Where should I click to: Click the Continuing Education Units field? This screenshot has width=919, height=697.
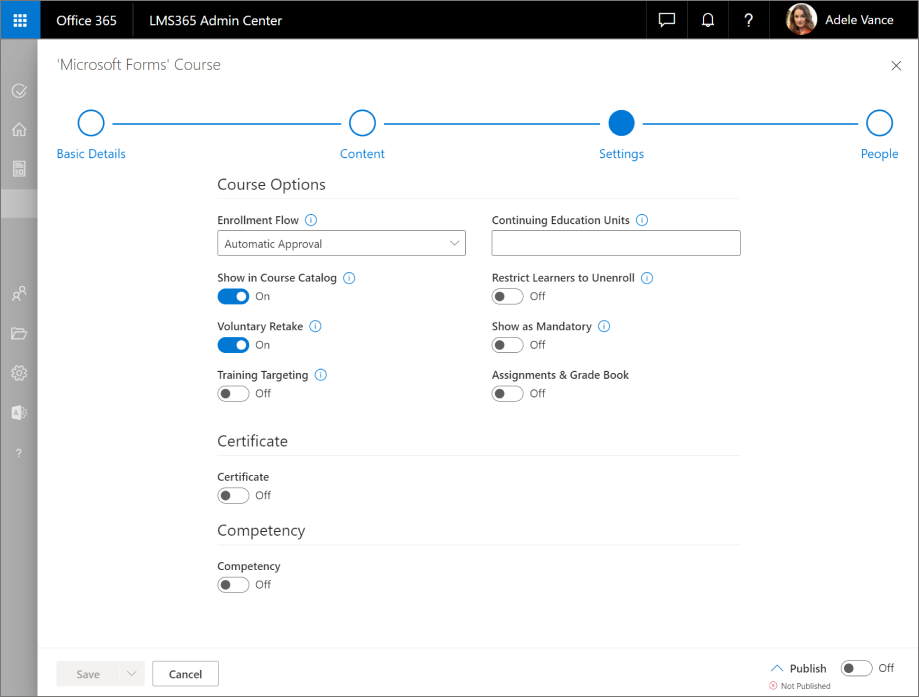point(616,243)
